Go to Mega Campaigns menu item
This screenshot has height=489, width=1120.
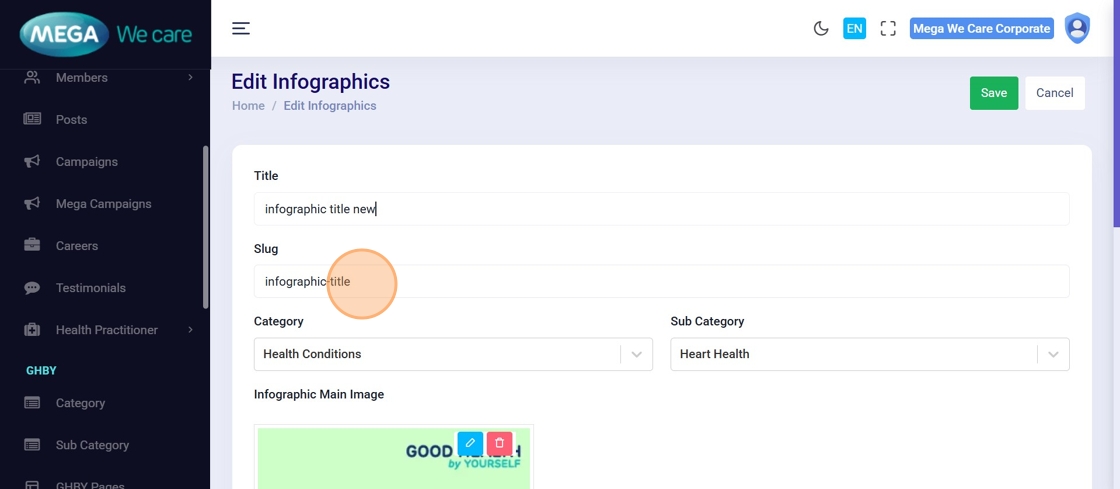pyautogui.click(x=103, y=204)
